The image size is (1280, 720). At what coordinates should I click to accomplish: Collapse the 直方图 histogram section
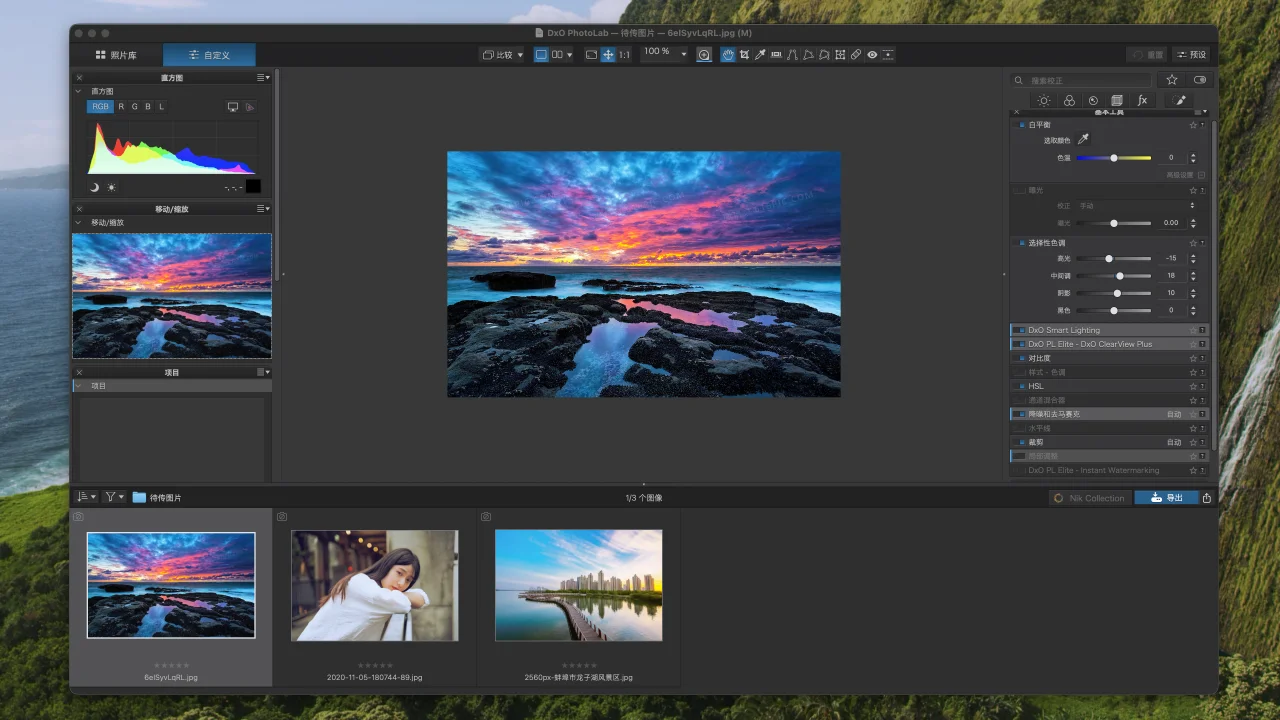coord(79,91)
